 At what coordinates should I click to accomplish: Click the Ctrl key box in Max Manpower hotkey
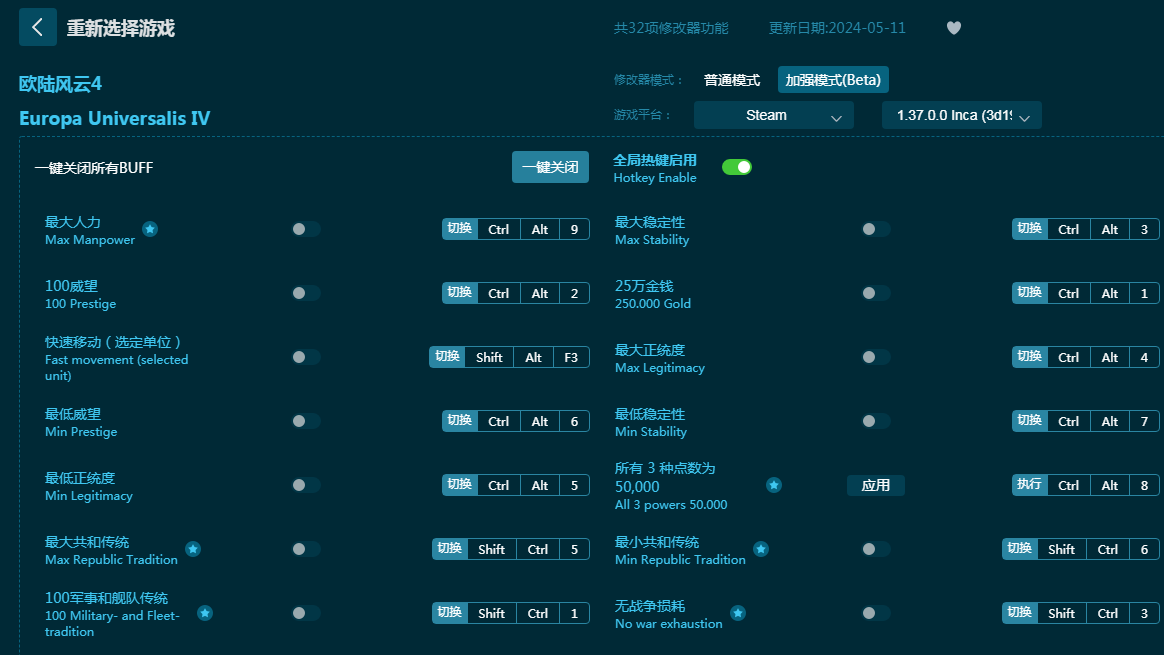pos(499,229)
